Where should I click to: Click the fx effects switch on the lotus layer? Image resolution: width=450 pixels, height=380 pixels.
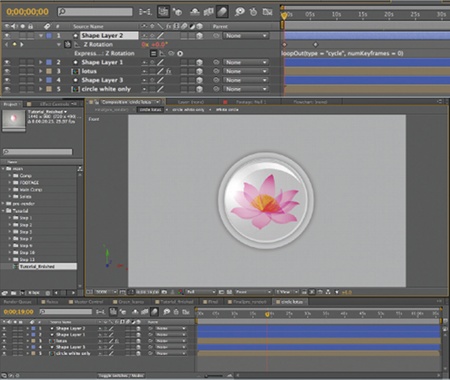(169, 71)
